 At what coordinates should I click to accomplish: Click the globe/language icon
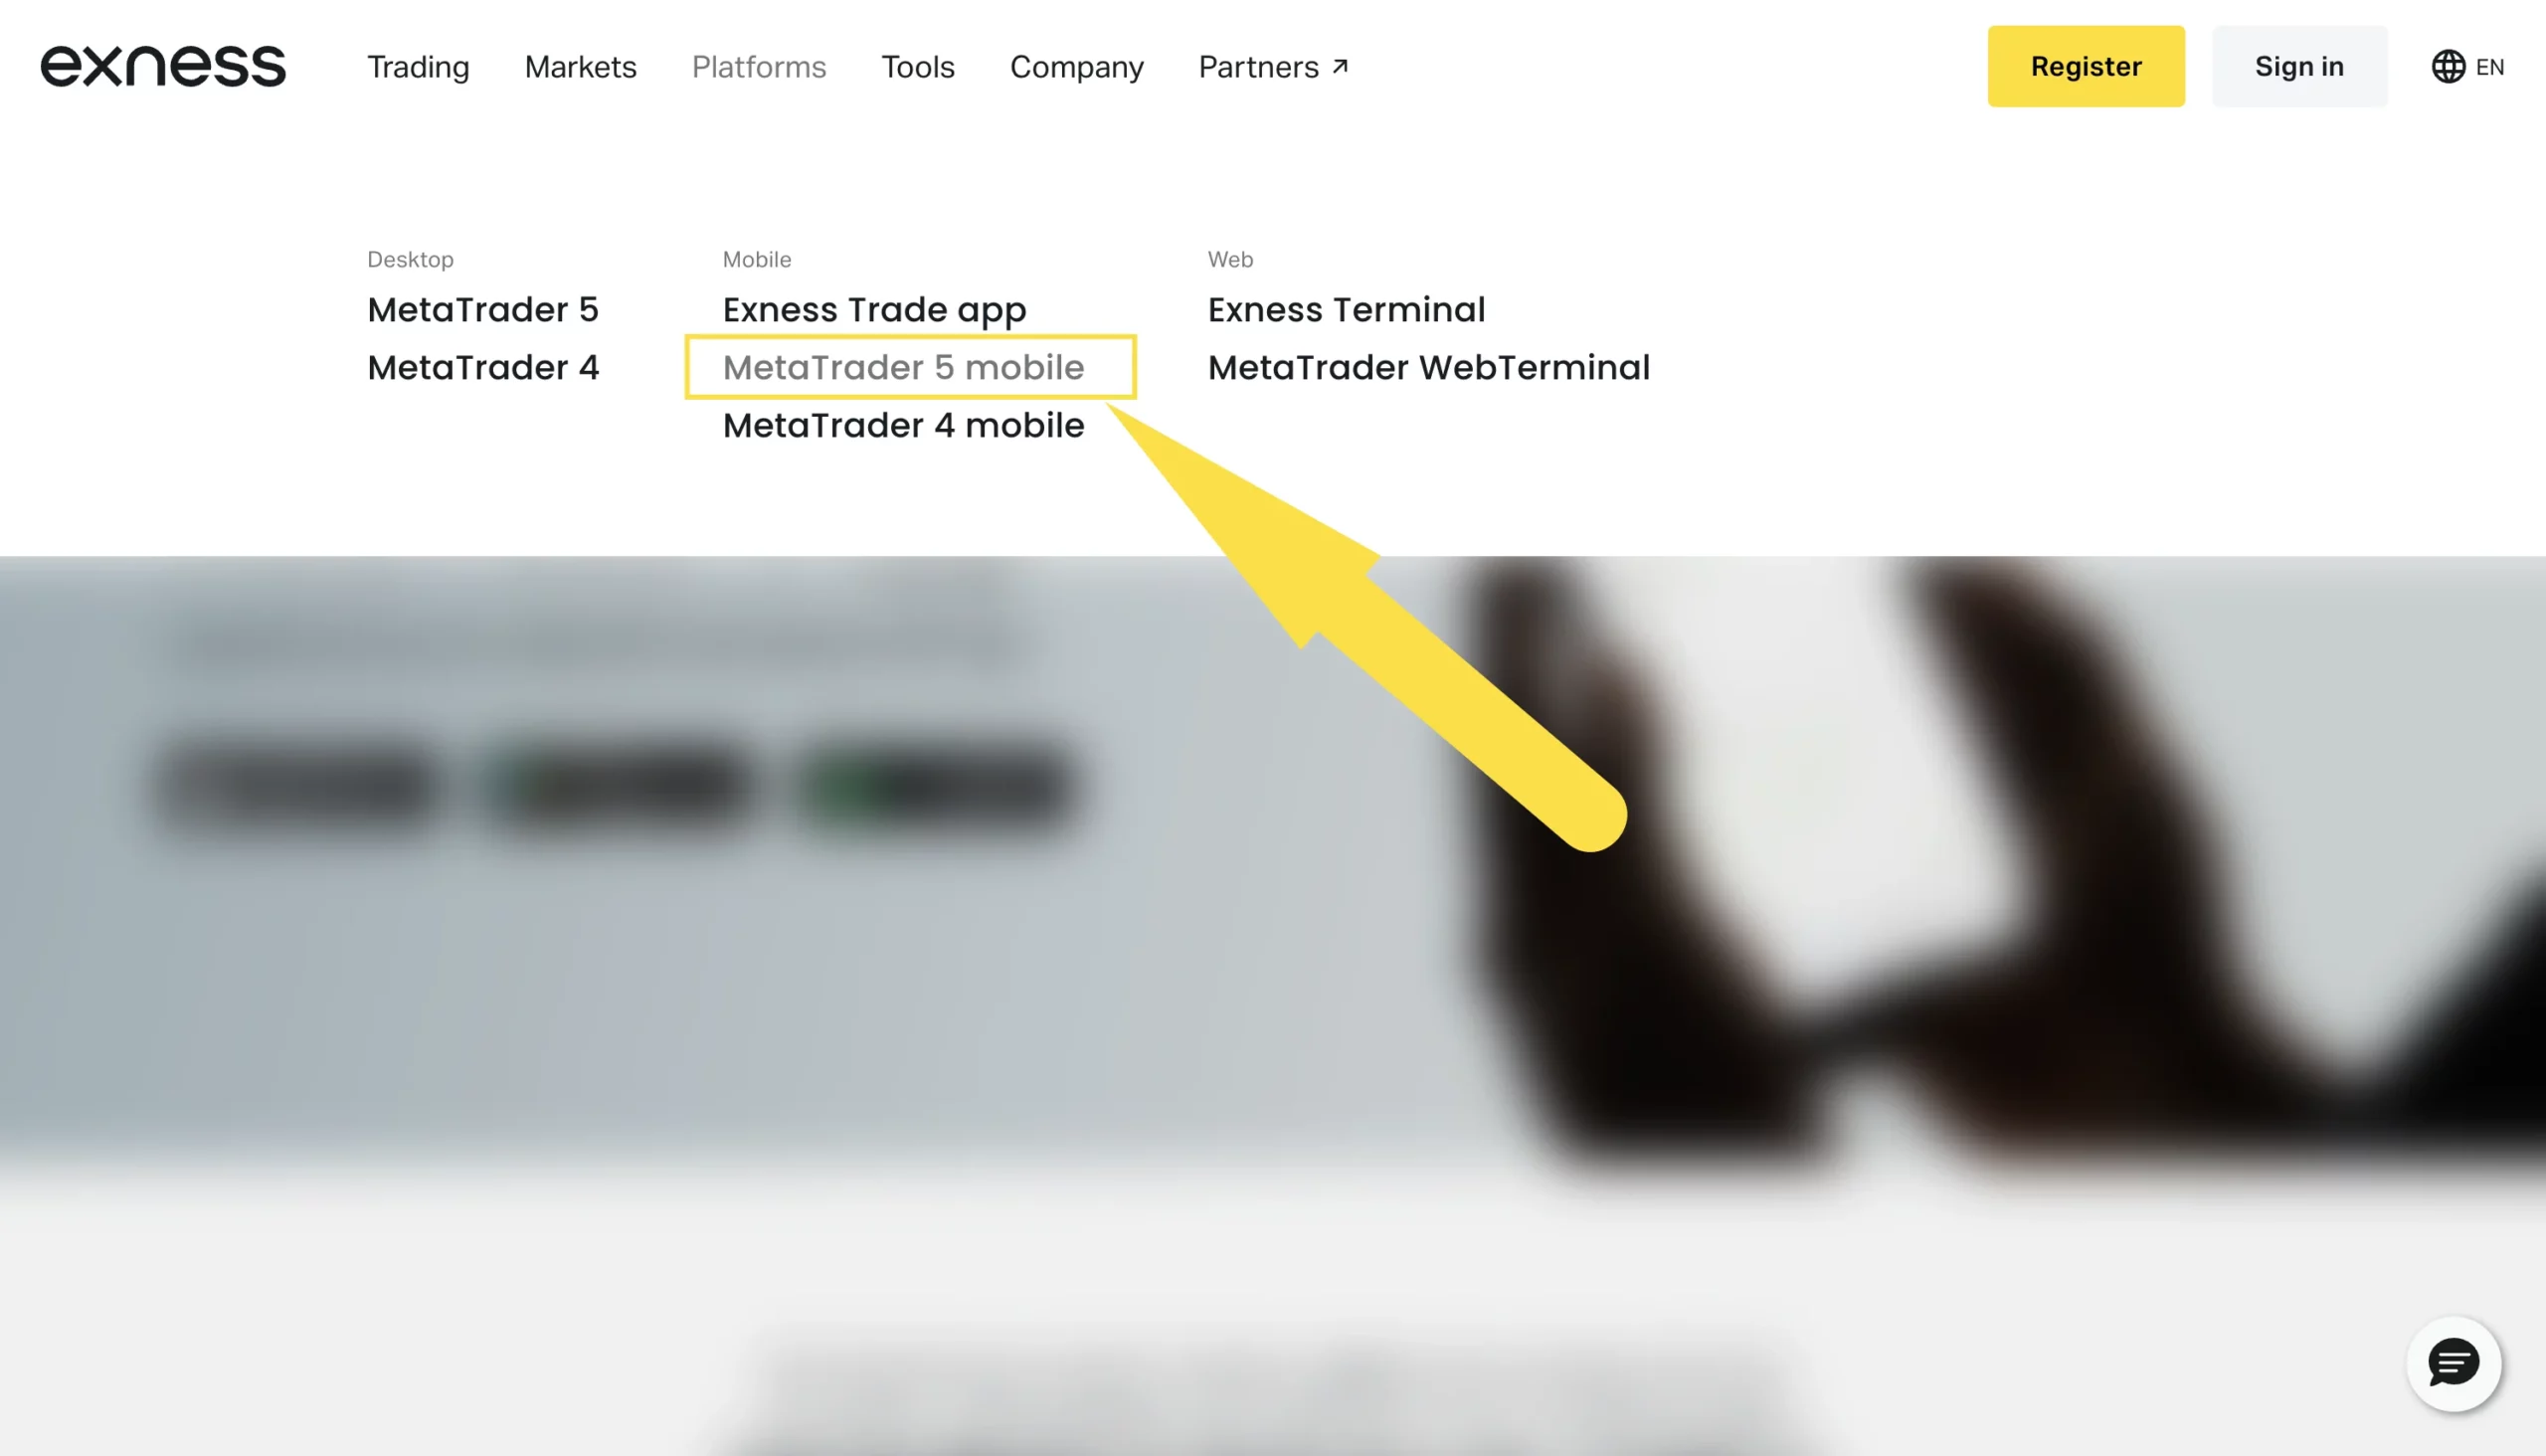pos(2449,67)
